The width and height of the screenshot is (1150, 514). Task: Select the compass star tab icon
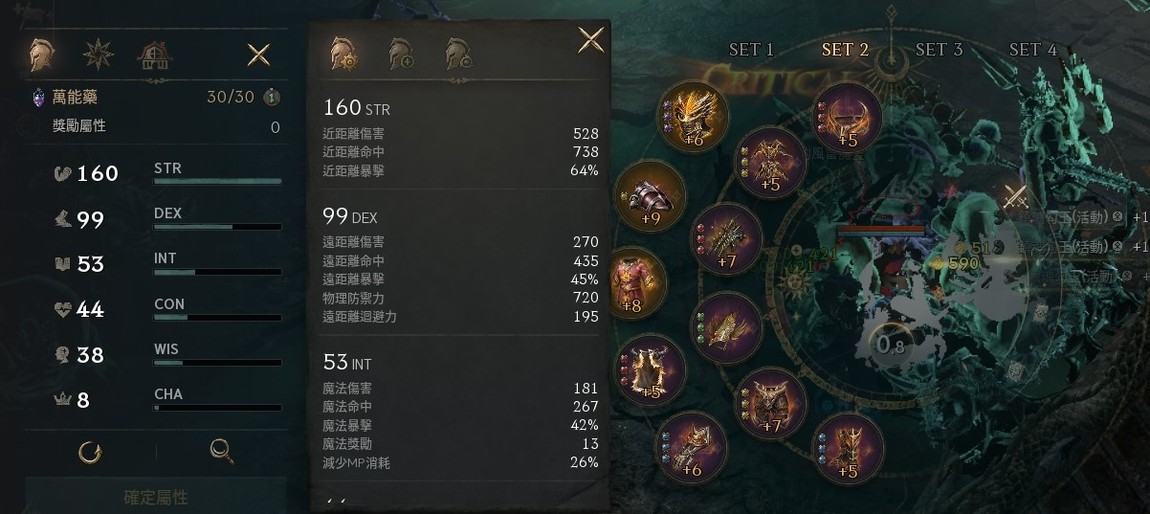click(98, 54)
